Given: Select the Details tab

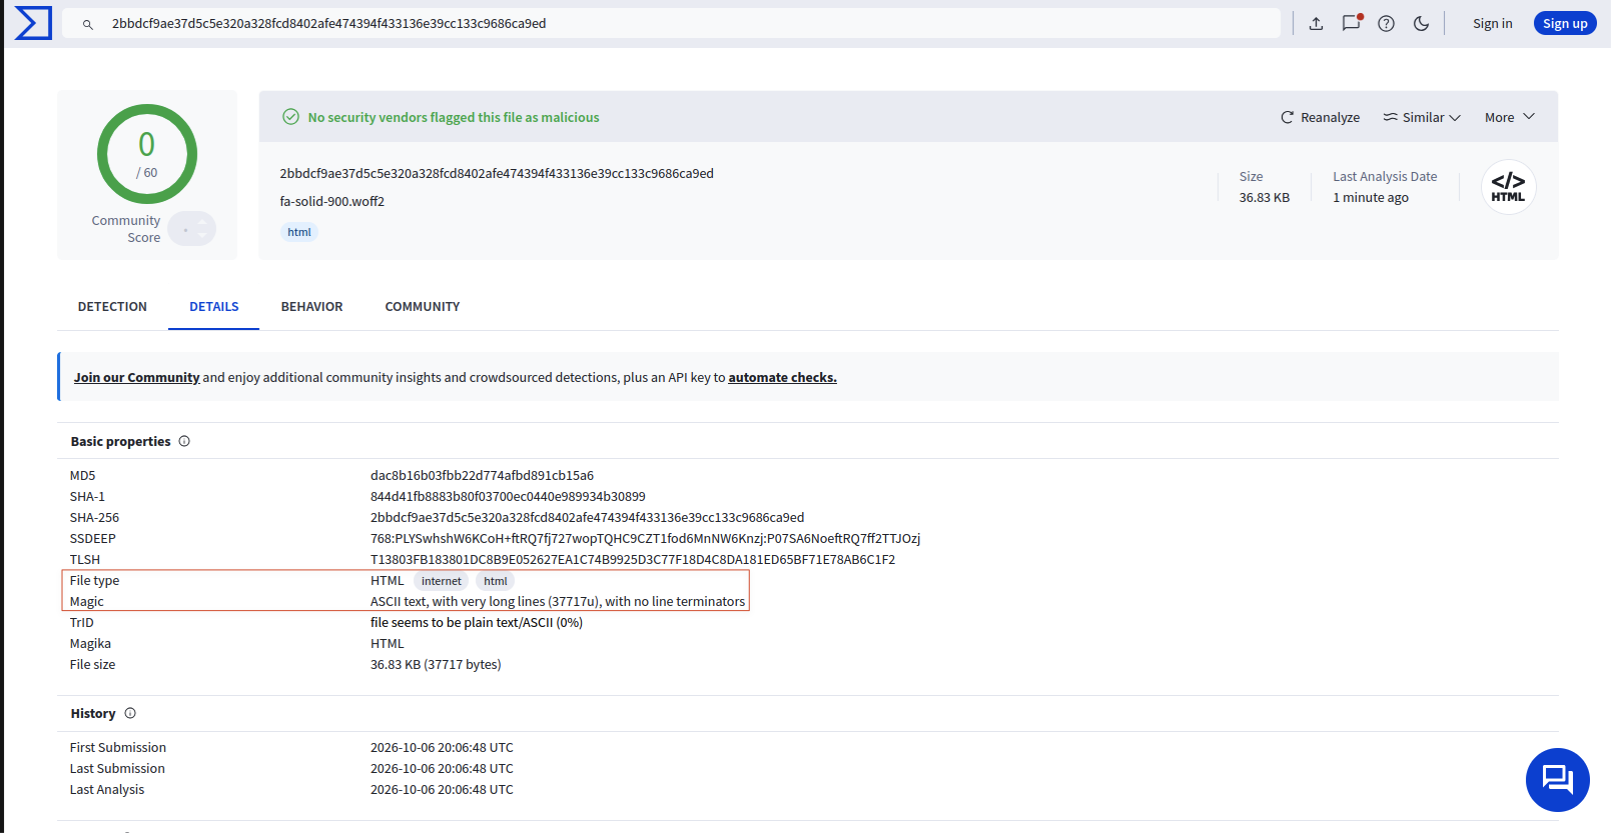Looking at the screenshot, I should tap(214, 307).
